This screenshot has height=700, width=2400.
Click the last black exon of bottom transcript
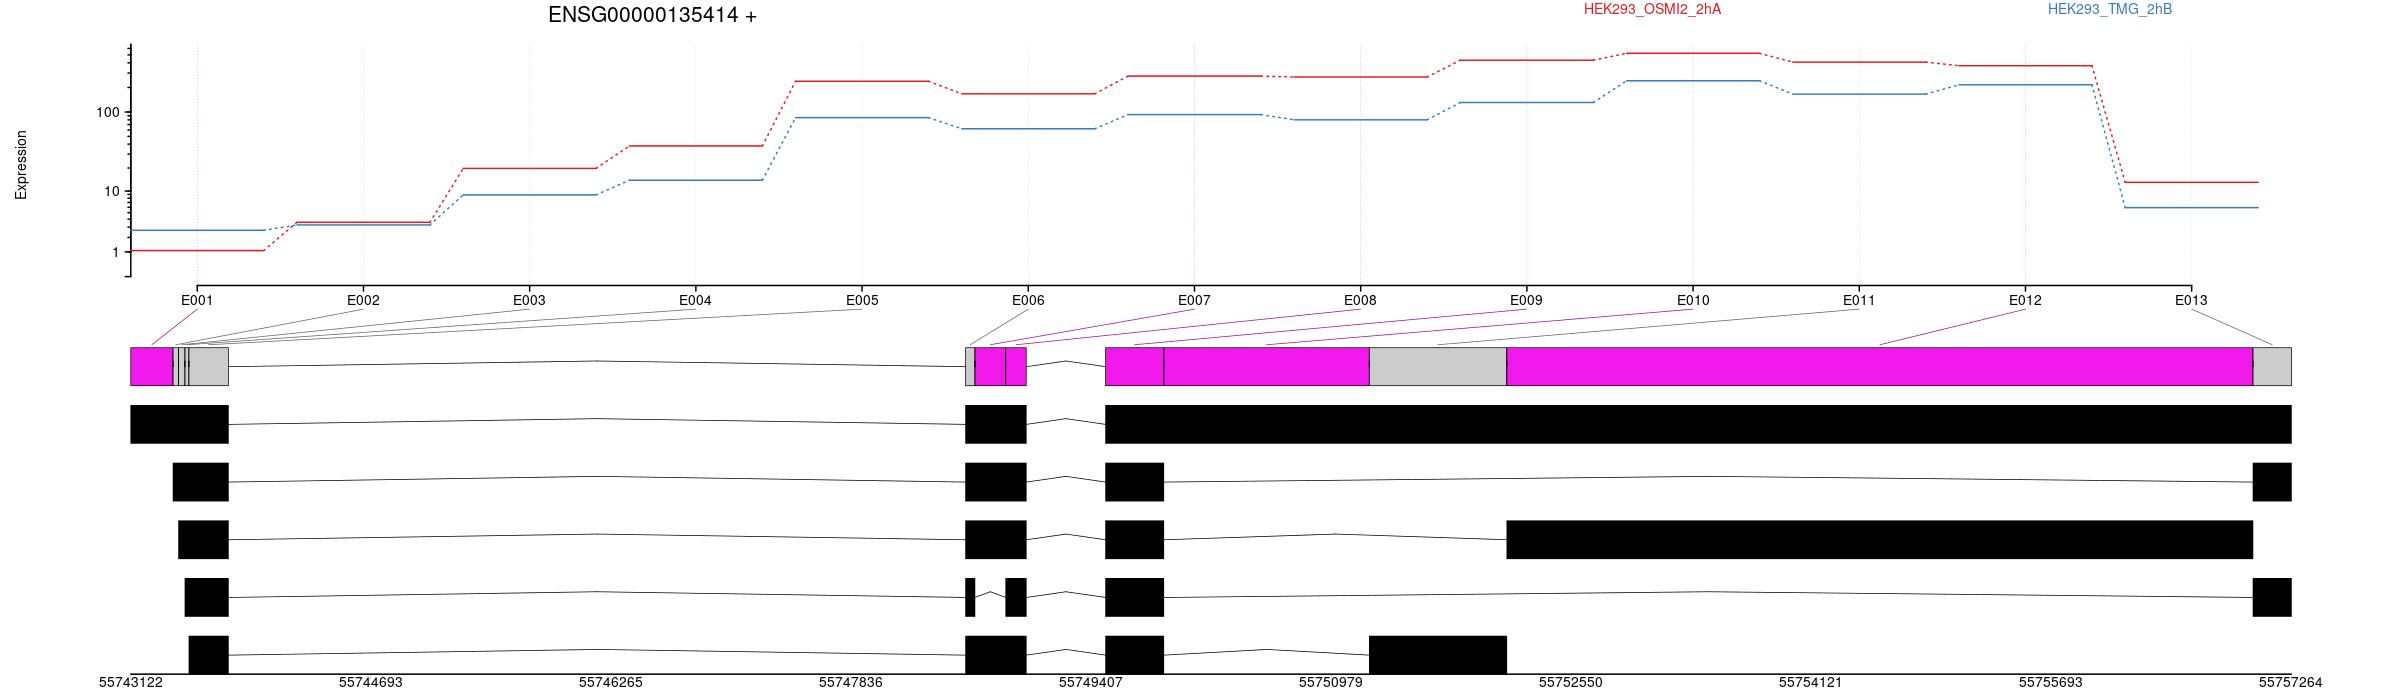pos(1438,655)
